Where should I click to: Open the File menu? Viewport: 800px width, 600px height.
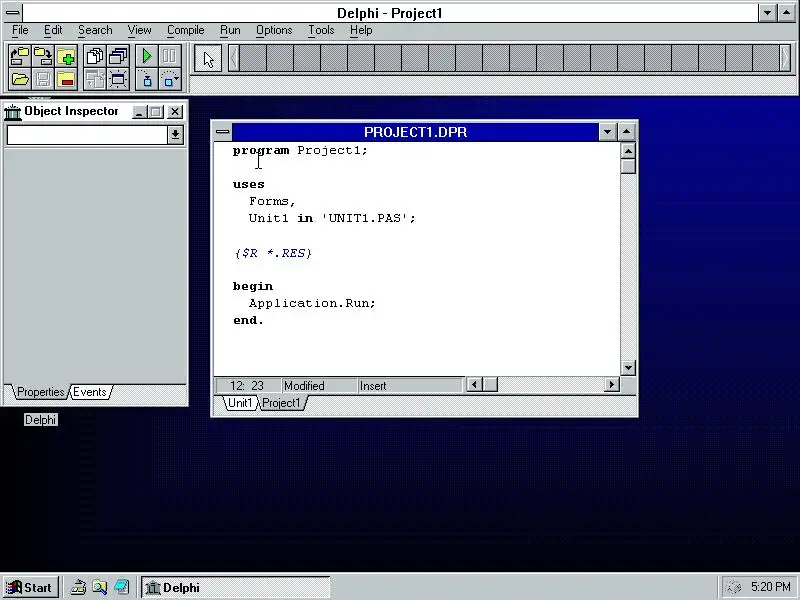tap(20, 30)
